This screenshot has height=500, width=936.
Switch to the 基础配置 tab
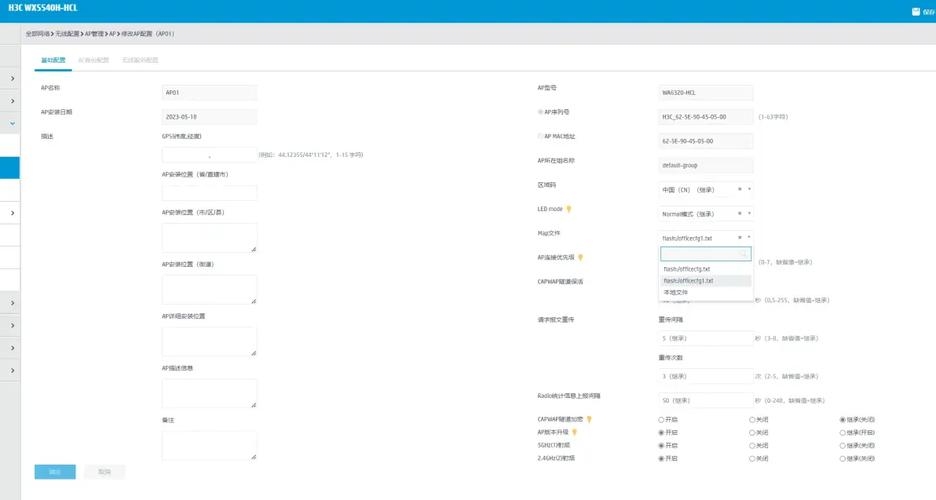tap(53, 60)
